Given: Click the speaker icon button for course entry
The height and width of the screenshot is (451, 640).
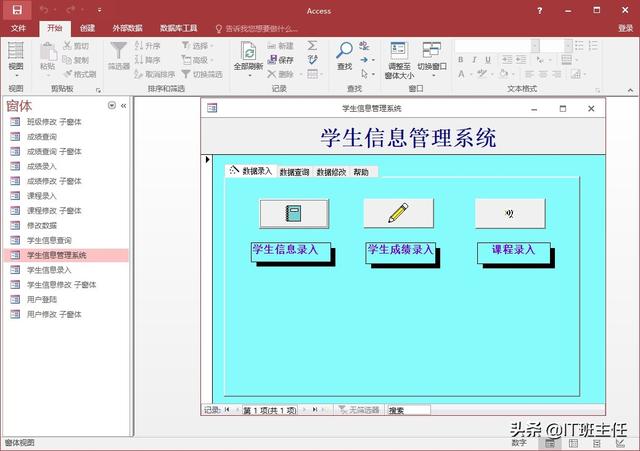Looking at the screenshot, I should (510, 213).
